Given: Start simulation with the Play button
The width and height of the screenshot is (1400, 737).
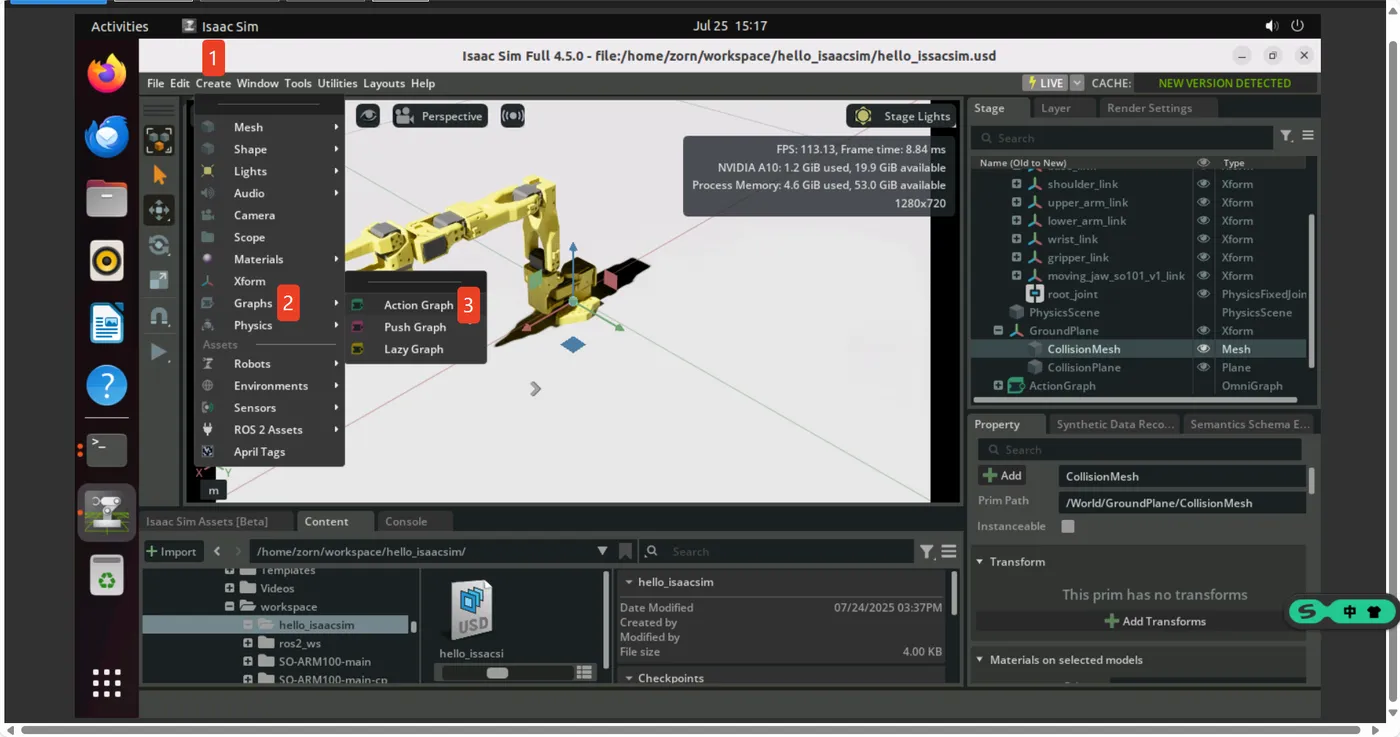Looking at the screenshot, I should (159, 351).
